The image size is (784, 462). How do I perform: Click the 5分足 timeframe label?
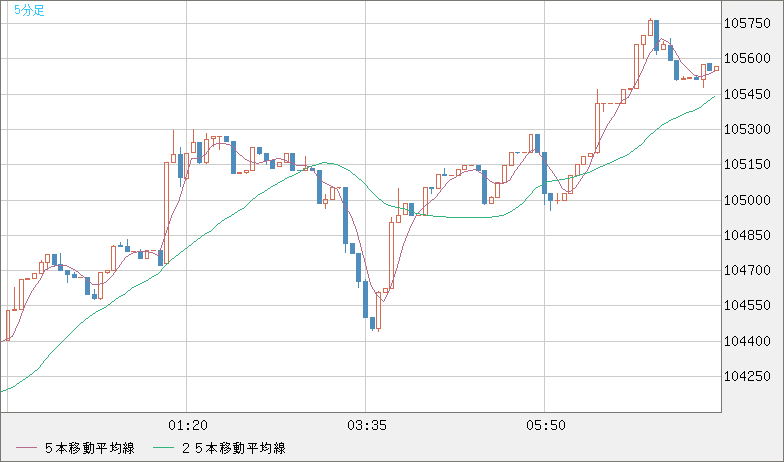click(30, 10)
